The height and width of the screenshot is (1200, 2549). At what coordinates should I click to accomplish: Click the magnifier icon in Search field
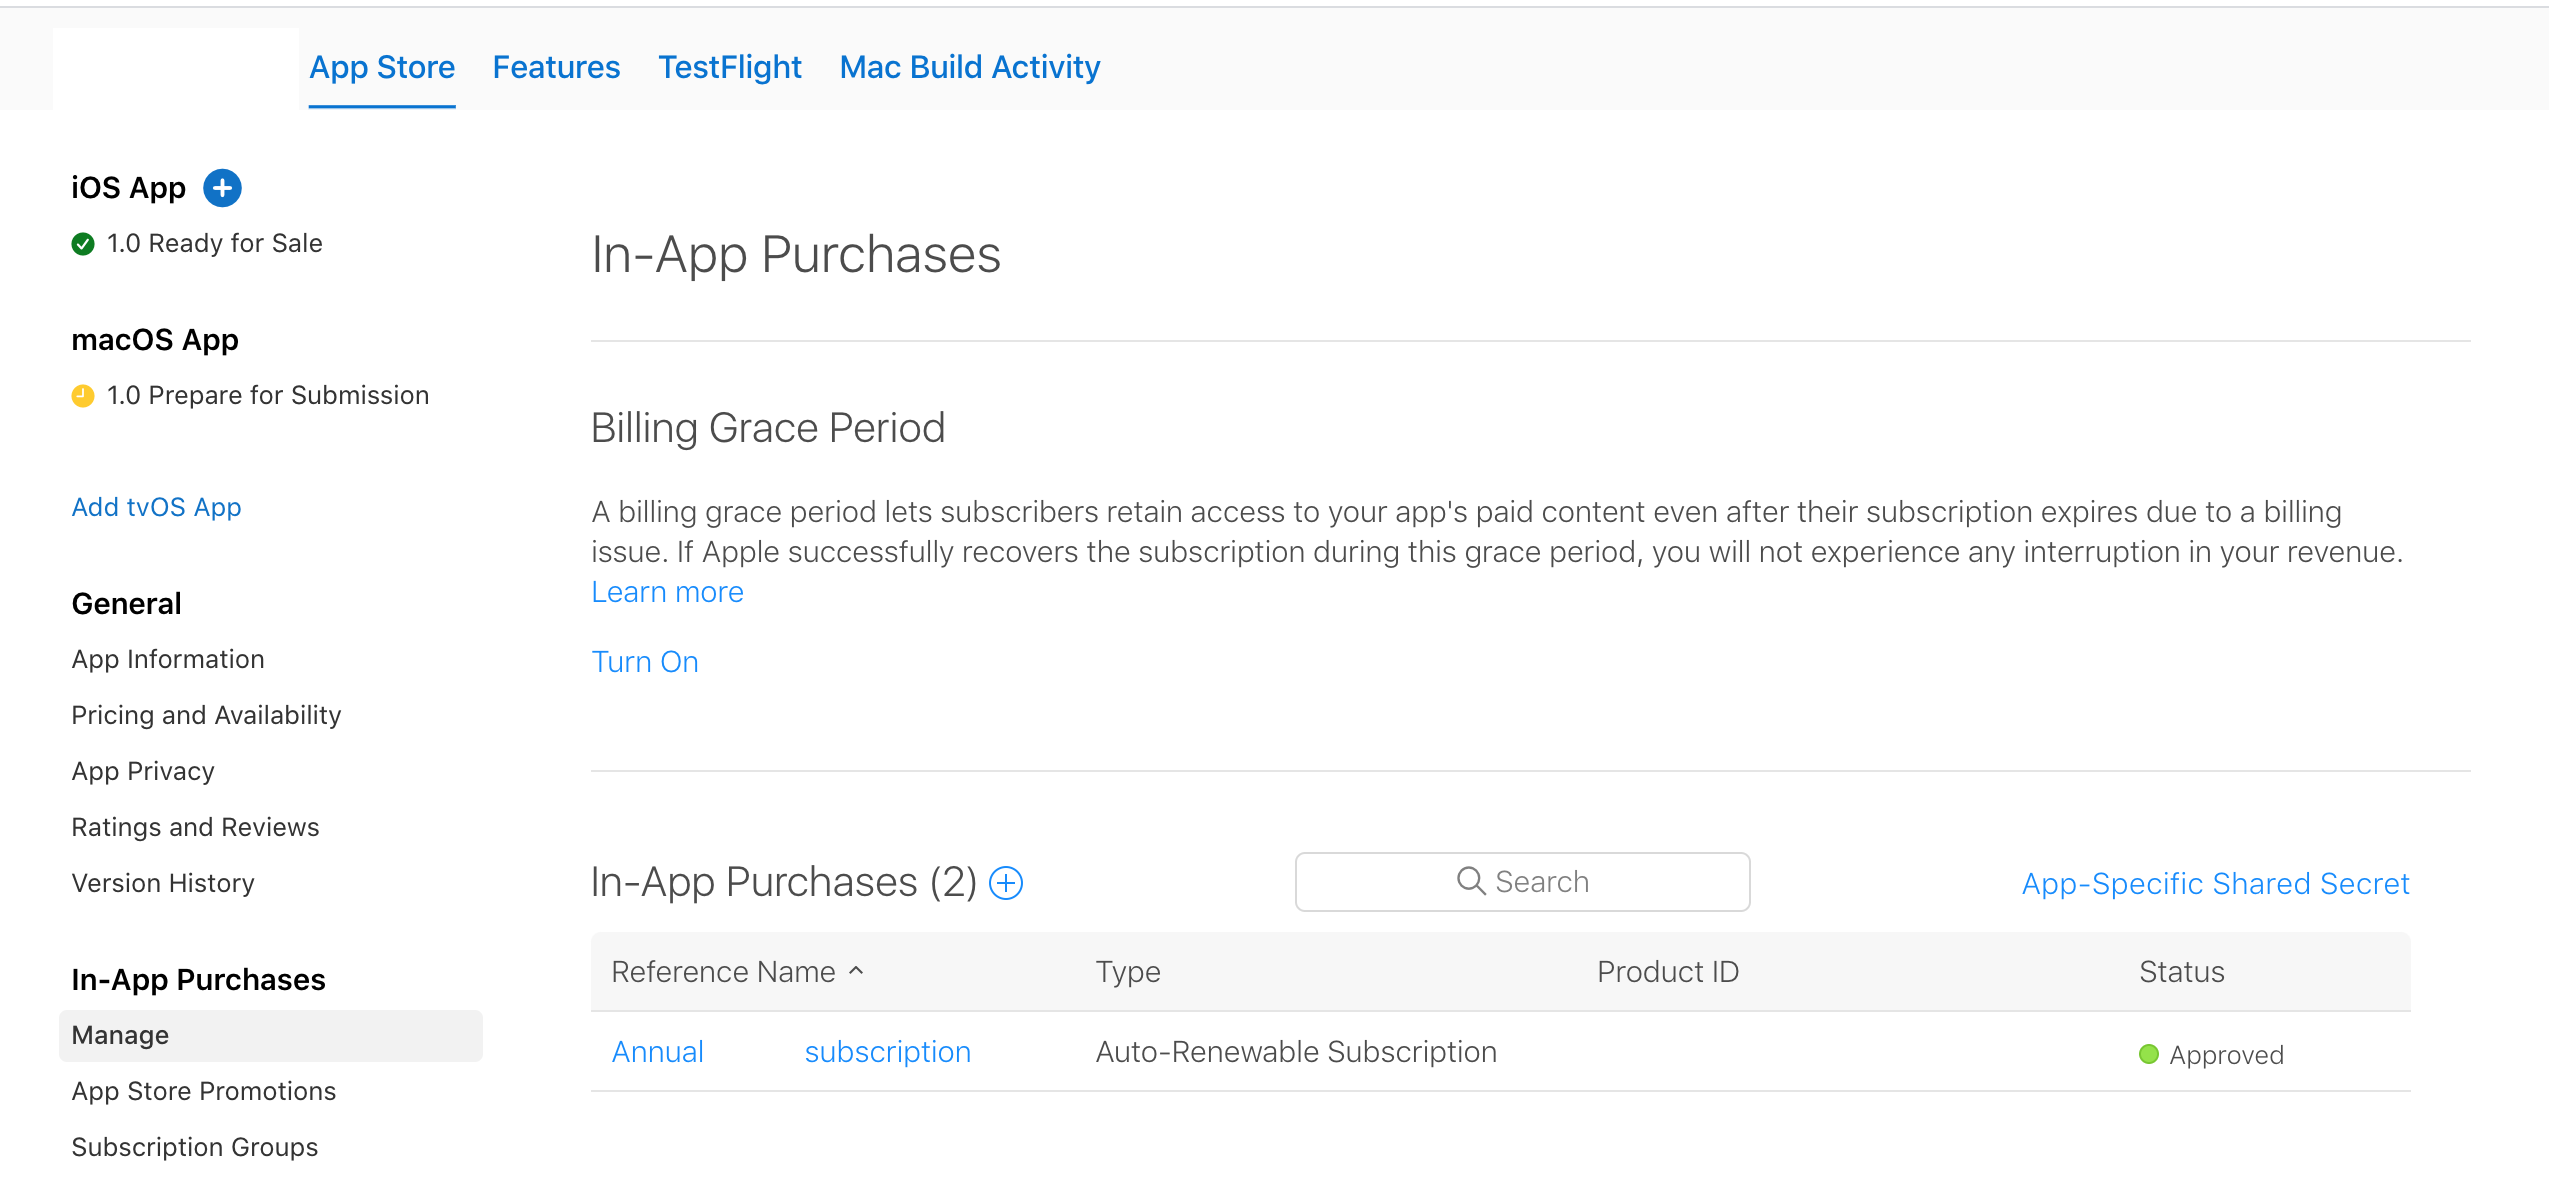point(1471,881)
